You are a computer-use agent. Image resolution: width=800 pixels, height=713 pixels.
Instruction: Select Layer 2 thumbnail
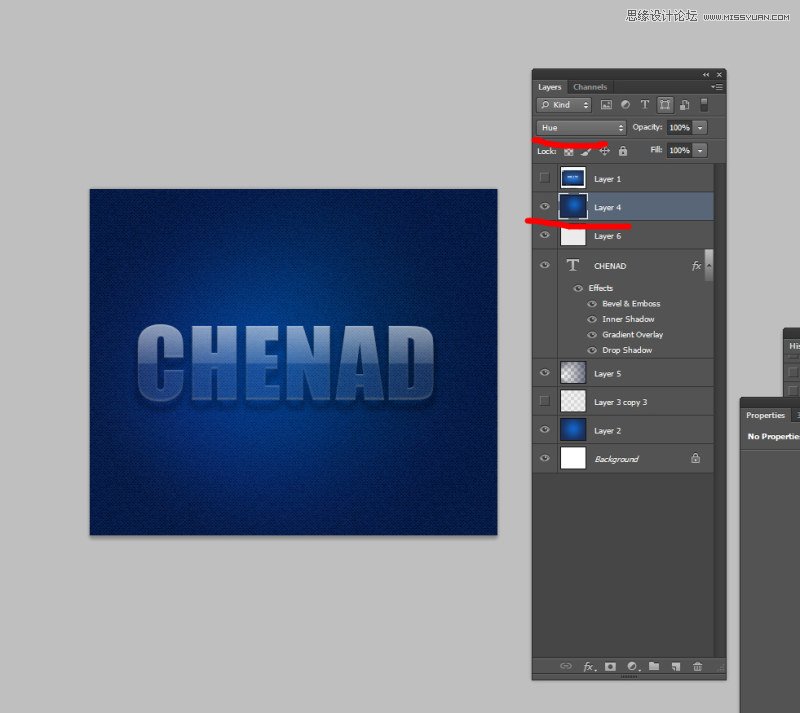click(572, 430)
